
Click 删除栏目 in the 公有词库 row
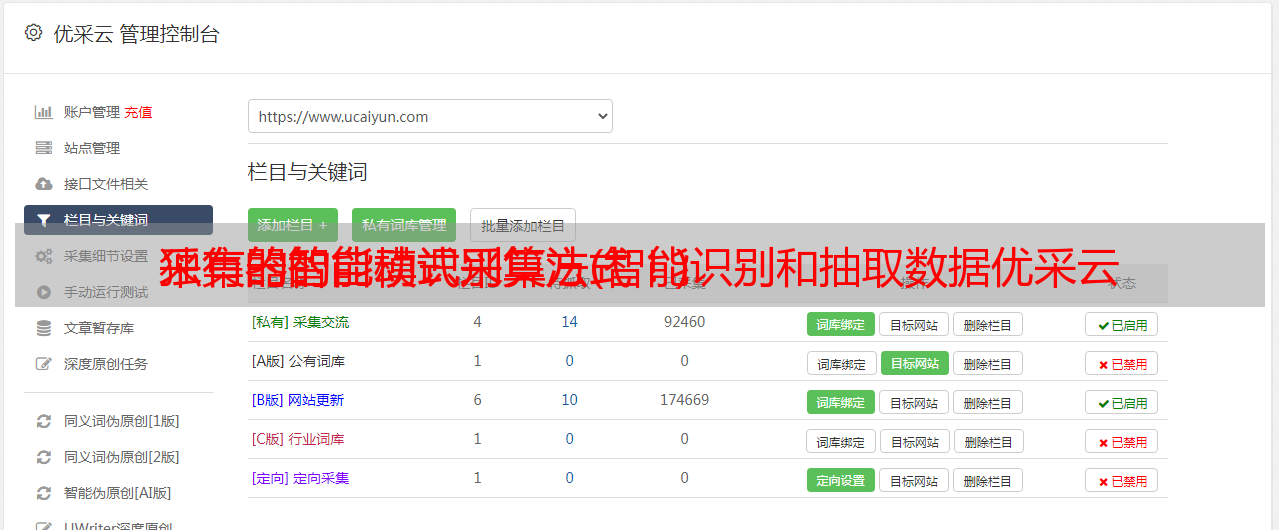coord(988,363)
